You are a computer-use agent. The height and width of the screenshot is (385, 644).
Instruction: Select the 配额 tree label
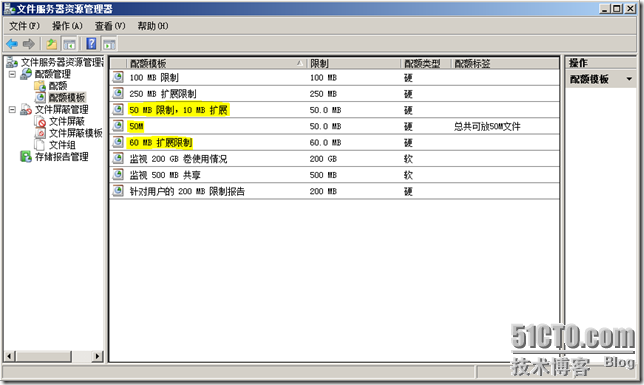pos(58,86)
